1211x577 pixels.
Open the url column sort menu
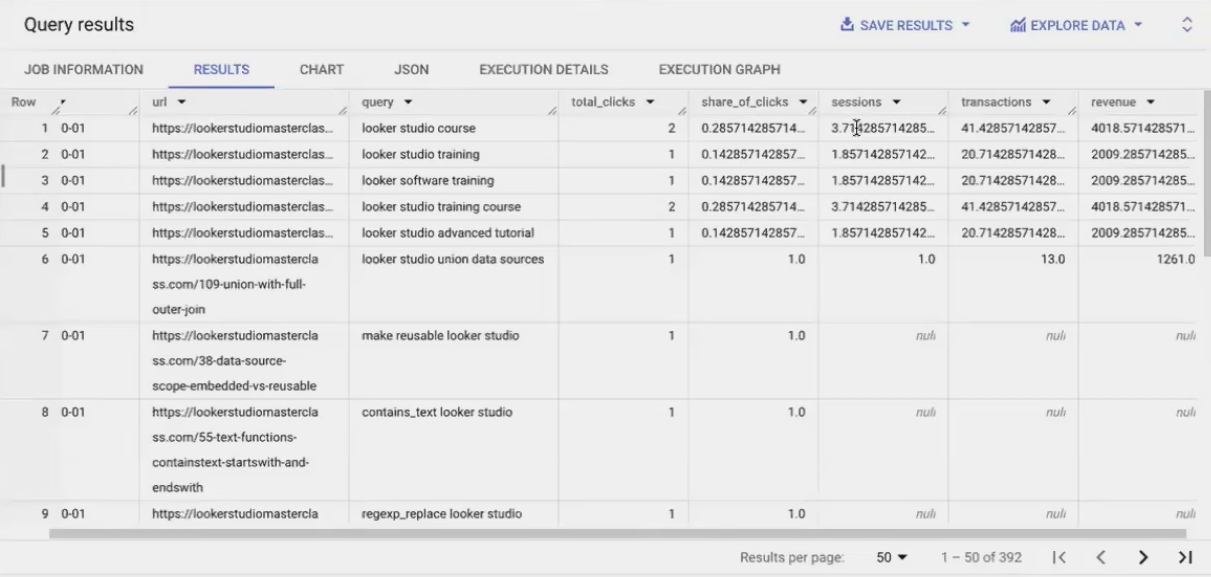[183, 102]
